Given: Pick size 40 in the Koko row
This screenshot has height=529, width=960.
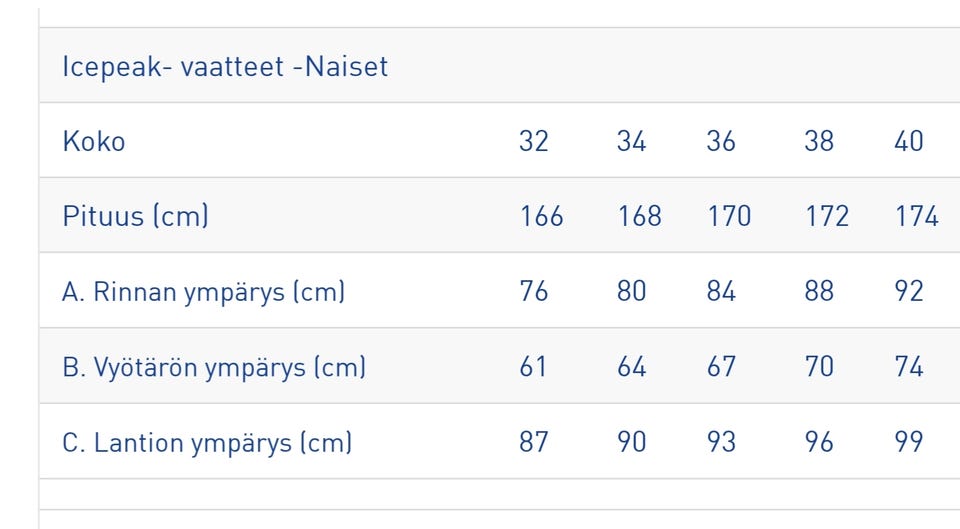Looking at the screenshot, I should 909,141.
